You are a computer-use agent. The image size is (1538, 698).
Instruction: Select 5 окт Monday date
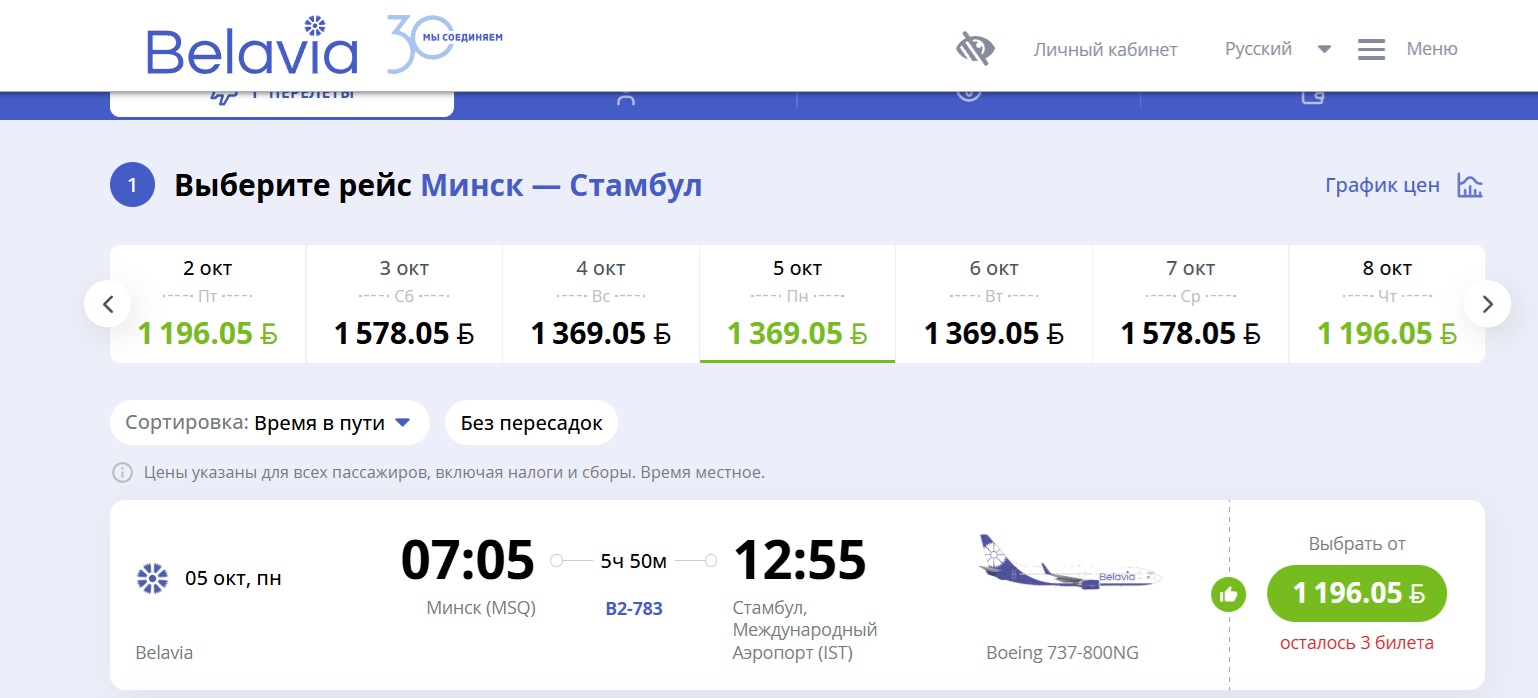(797, 304)
